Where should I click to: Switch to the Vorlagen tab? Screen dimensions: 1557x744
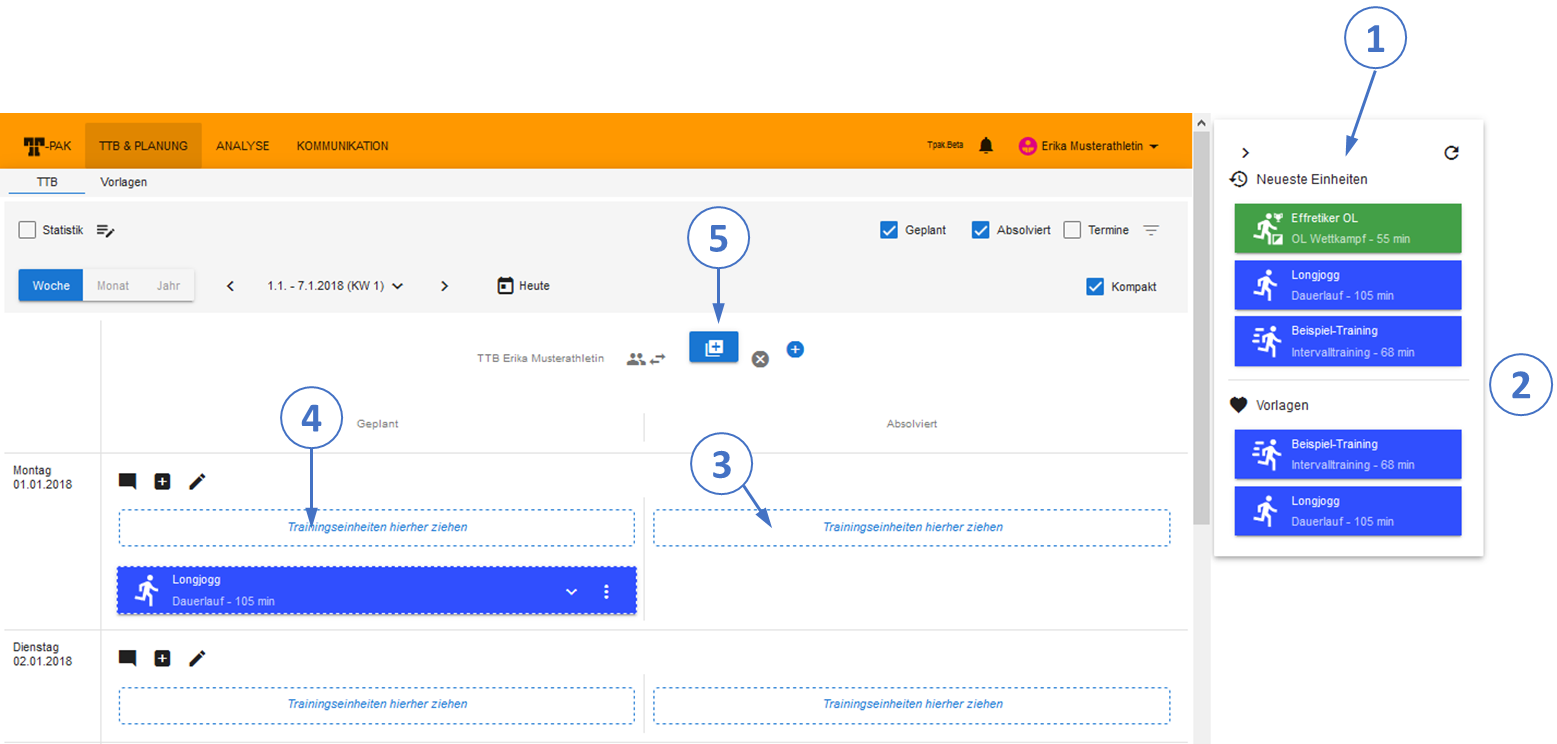[124, 182]
